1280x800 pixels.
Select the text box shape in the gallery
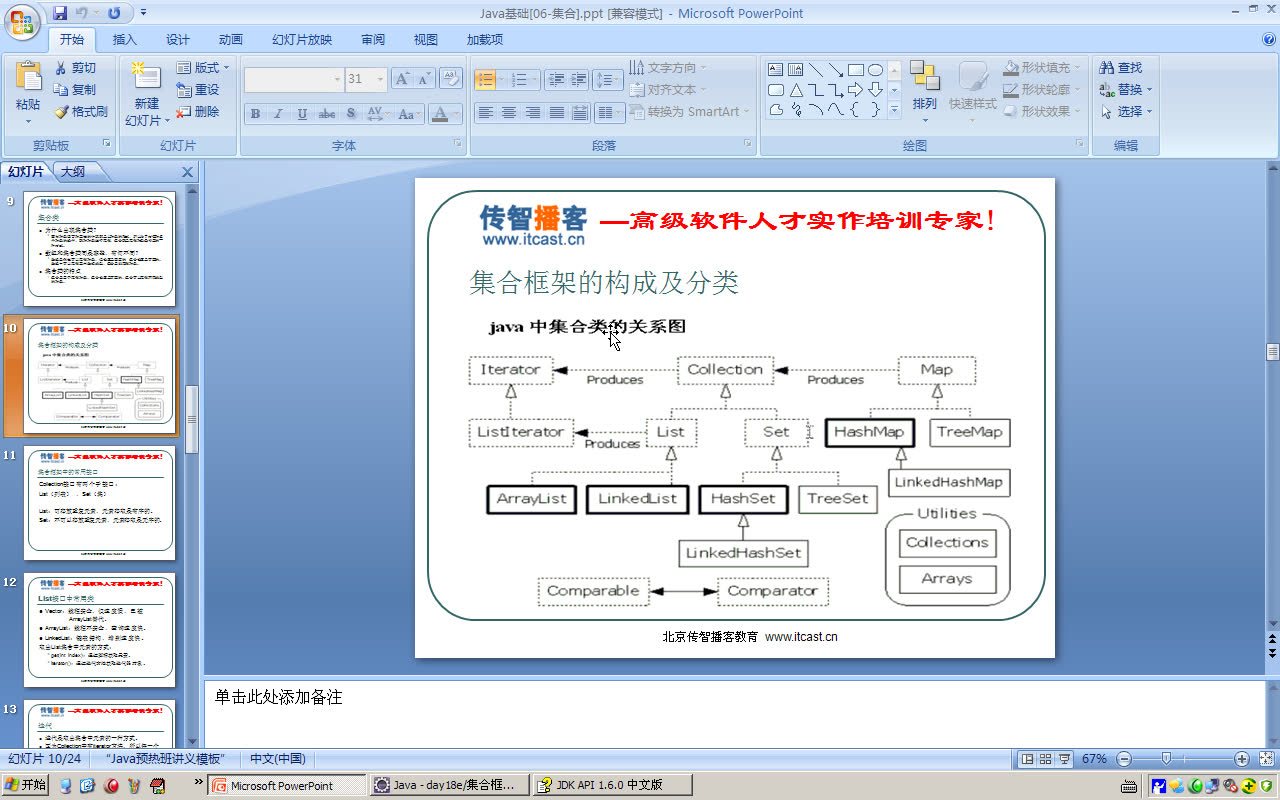[x=776, y=69]
